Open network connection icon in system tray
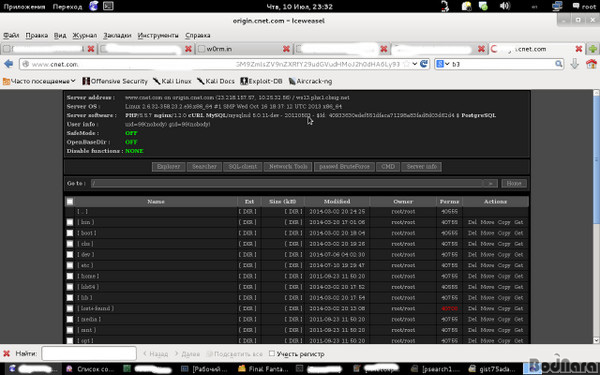The width and height of the screenshot is (600, 375). [557, 6]
